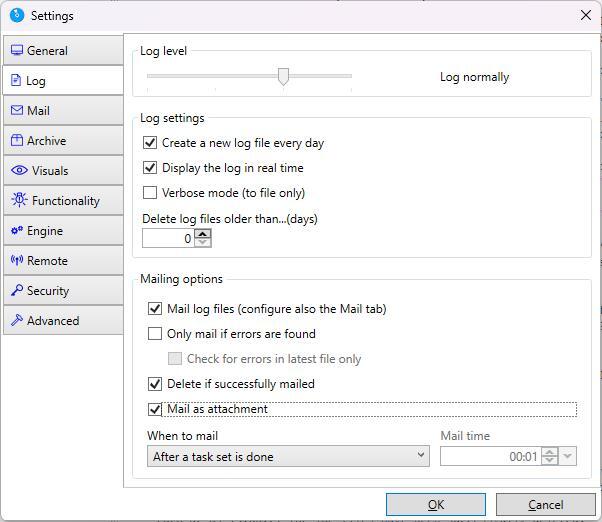The width and height of the screenshot is (602, 522).
Task: Increase delete log files days spinner
Action: click(203, 234)
